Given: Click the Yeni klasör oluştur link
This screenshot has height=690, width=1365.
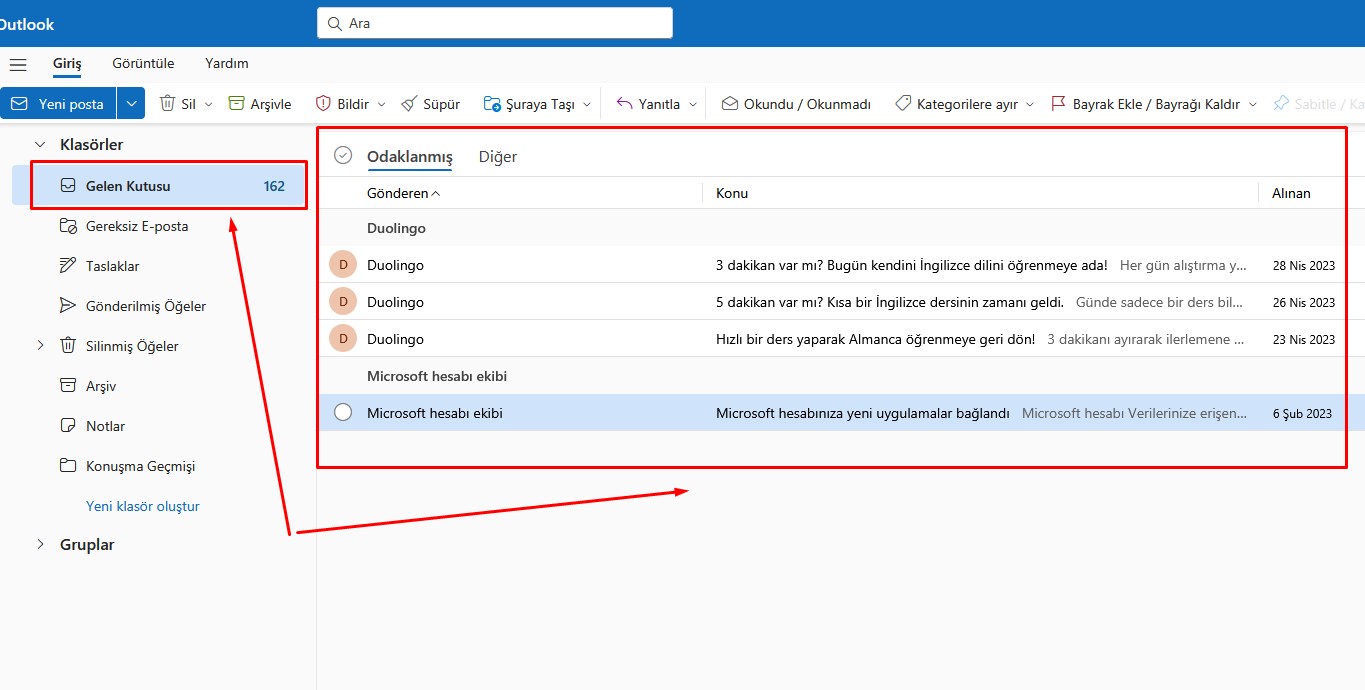Looking at the screenshot, I should (141, 506).
